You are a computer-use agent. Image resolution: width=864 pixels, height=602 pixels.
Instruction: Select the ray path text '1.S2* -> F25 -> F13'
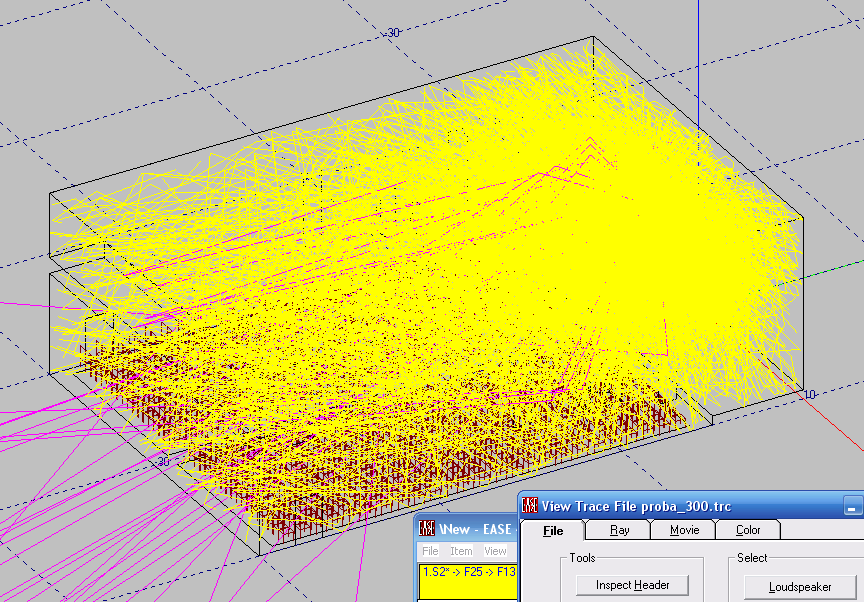[x=469, y=572]
